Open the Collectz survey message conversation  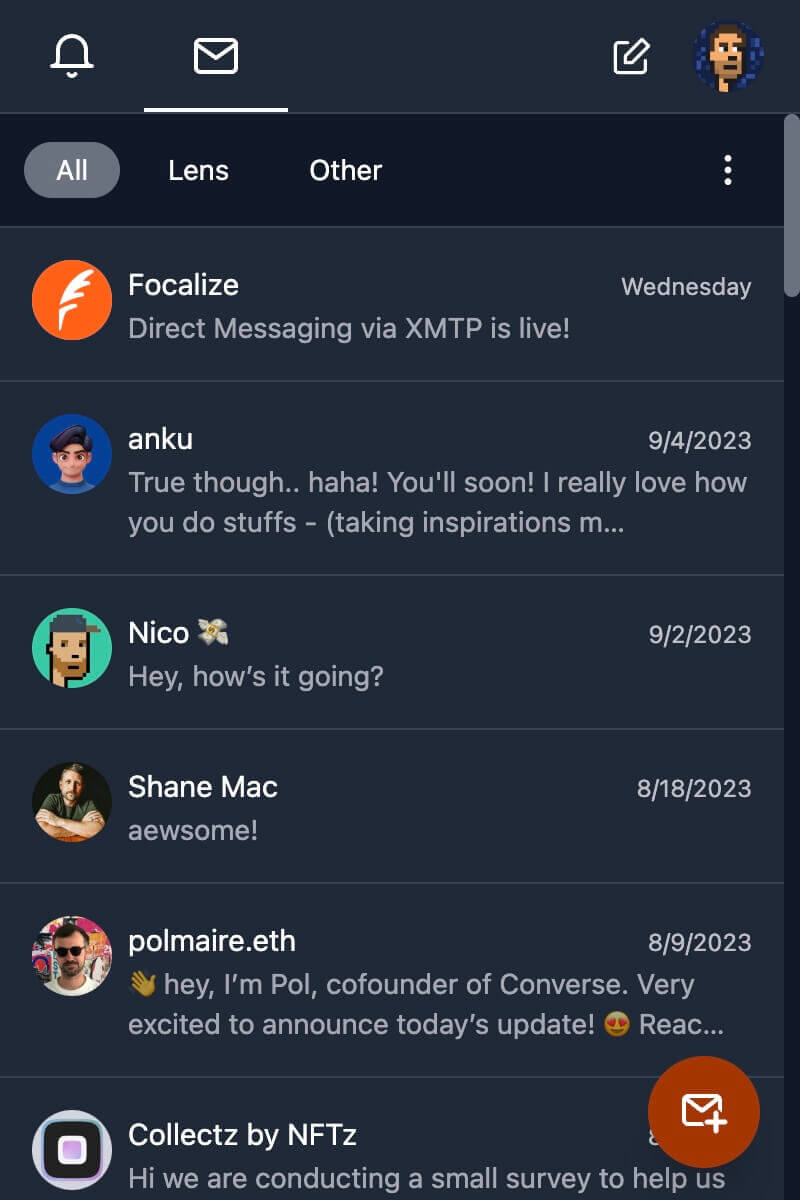tap(392, 1139)
